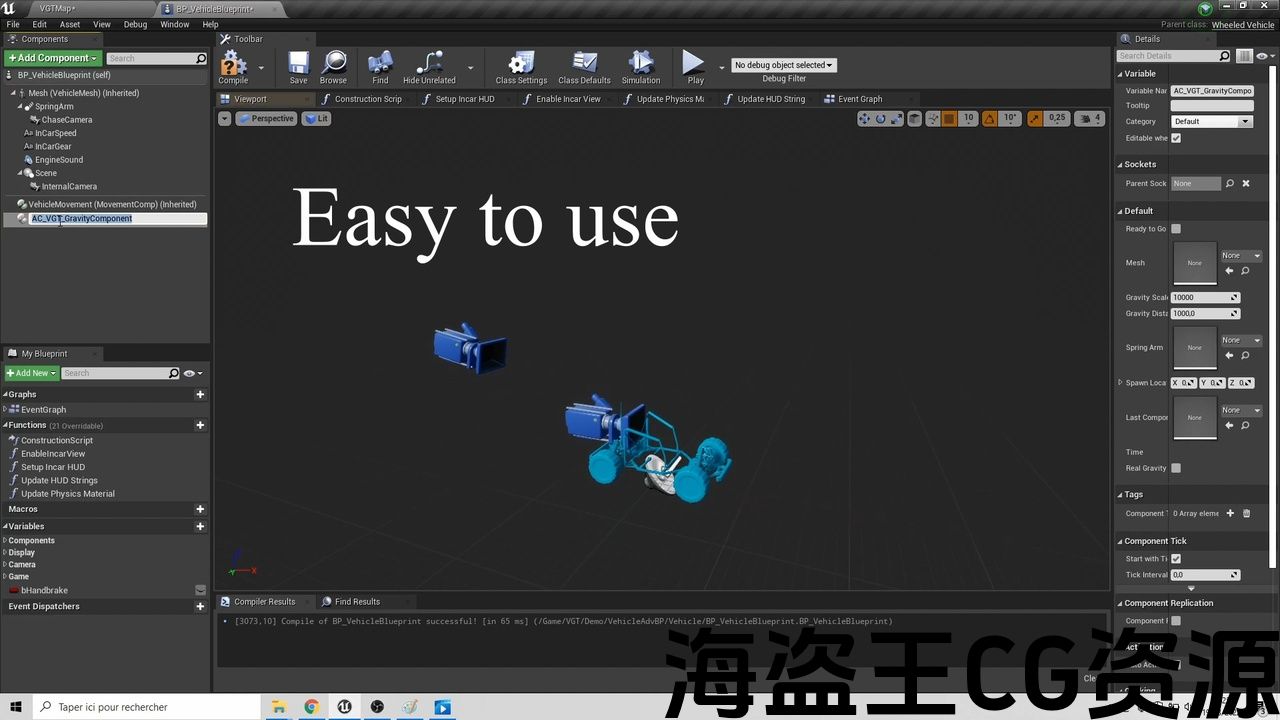This screenshot has width=1280, height=720.
Task: Open the variable Category dropdown
Action: 1211,122
